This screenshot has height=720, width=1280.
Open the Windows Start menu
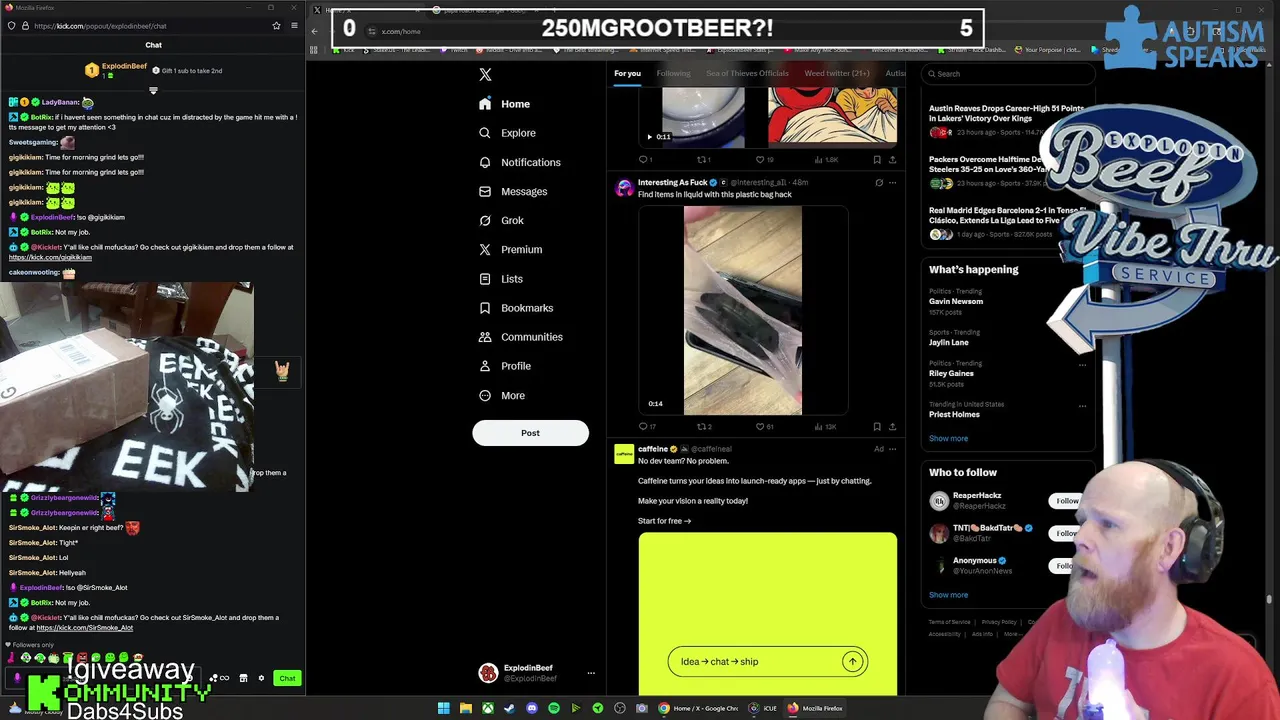[x=443, y=708]
